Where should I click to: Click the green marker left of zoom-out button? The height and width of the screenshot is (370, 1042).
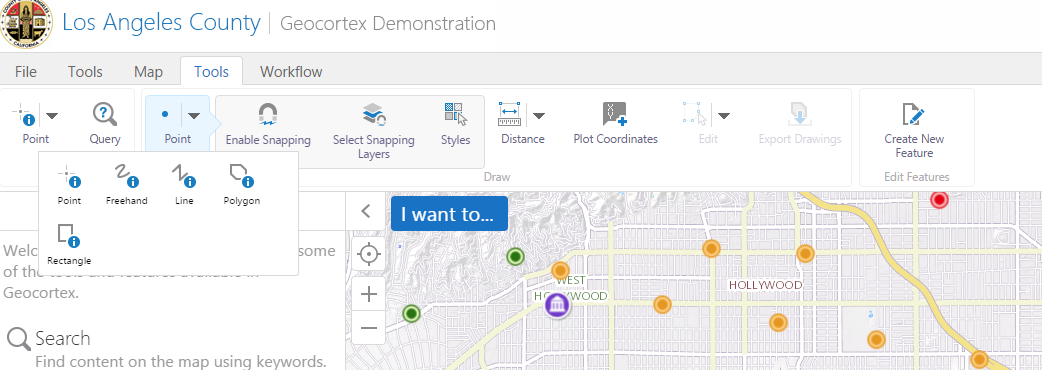click(x=412, y=314)
